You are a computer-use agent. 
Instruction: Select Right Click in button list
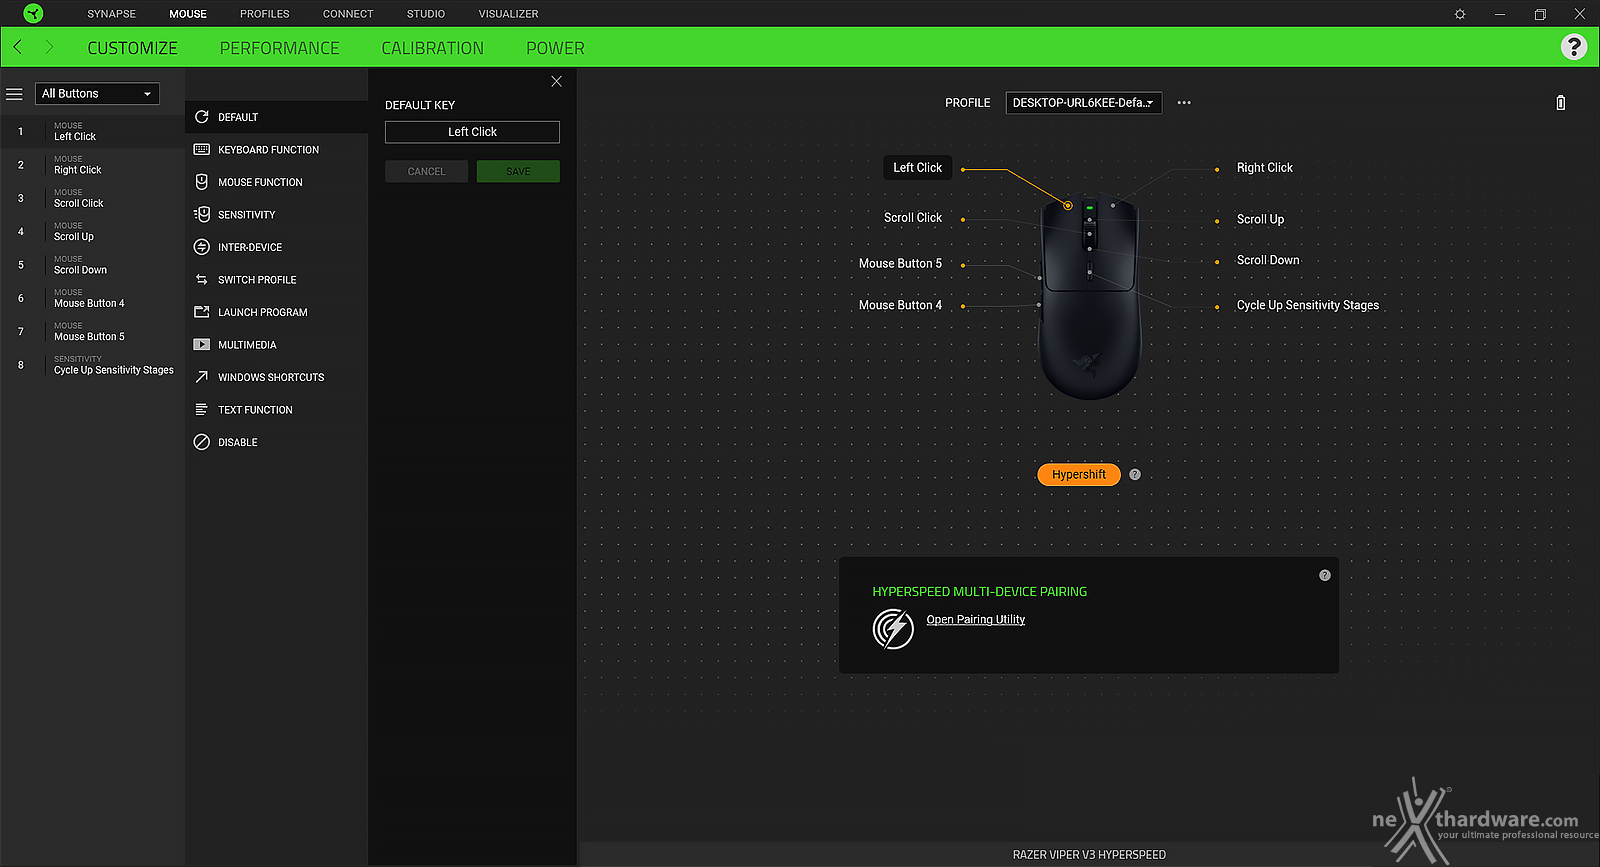92,165
